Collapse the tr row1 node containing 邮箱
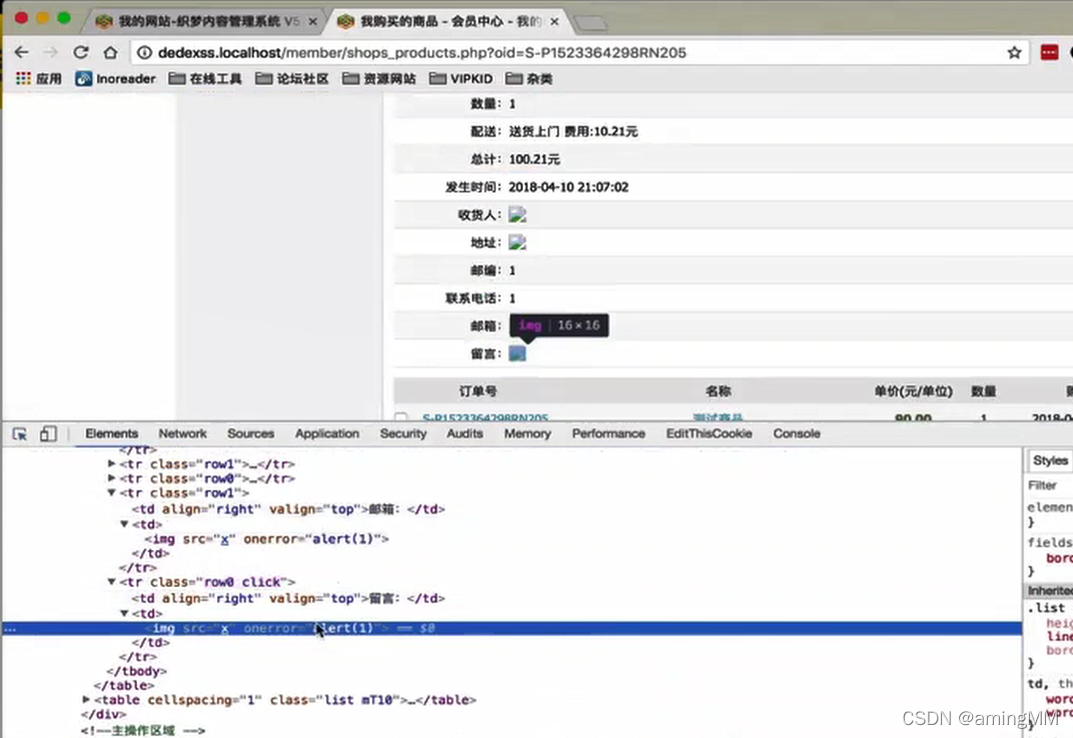The width and height of the screenshot is (1073, 738). [112, 493]
